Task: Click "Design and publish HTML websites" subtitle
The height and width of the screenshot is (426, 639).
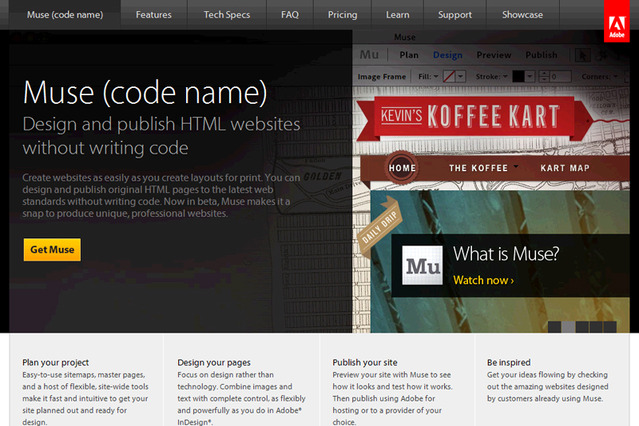Action: [x=161, y=124]
